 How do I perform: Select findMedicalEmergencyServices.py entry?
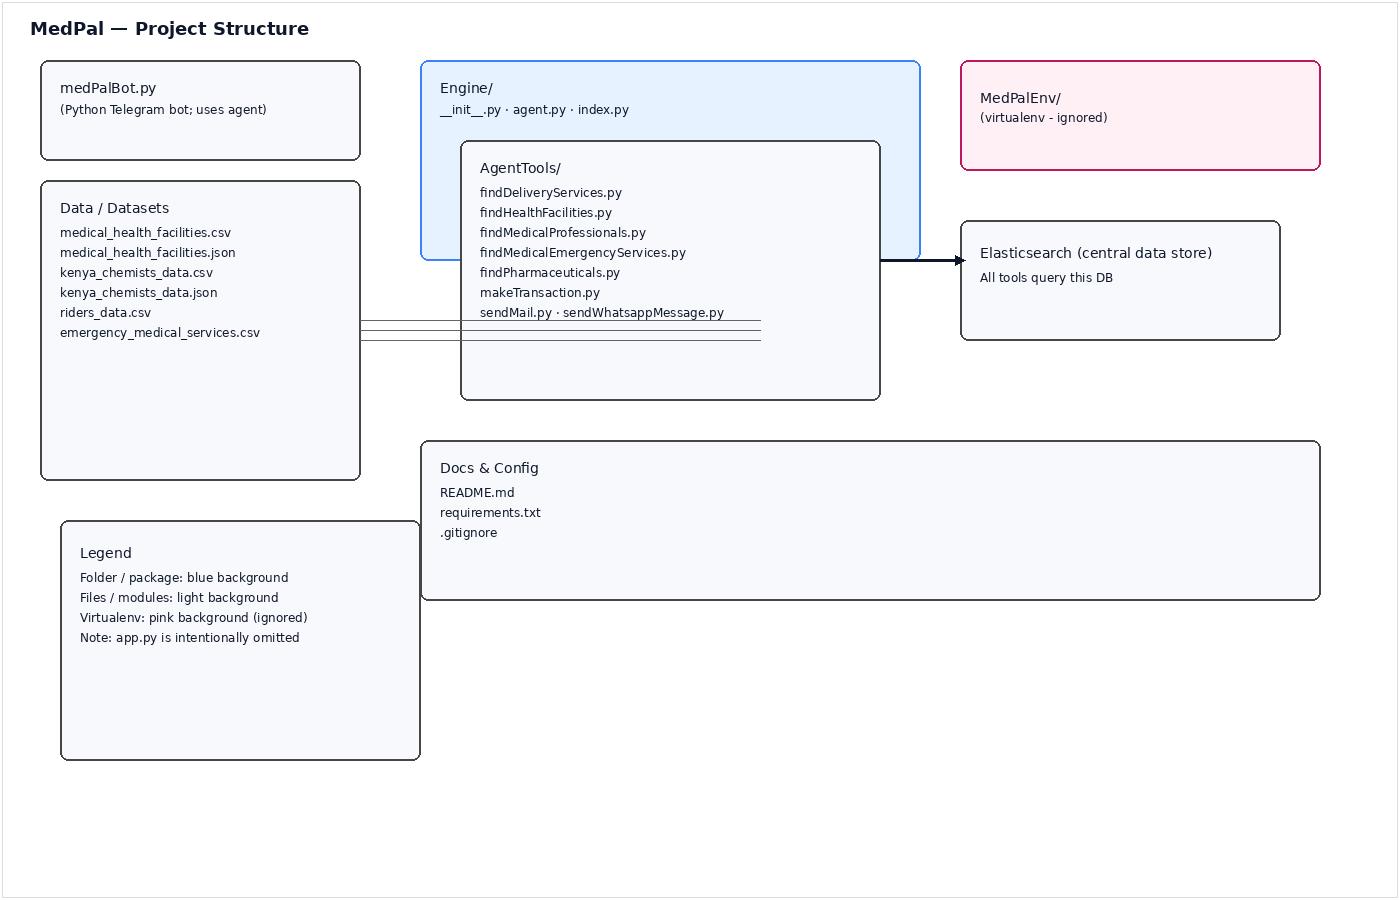click(583, 253)
